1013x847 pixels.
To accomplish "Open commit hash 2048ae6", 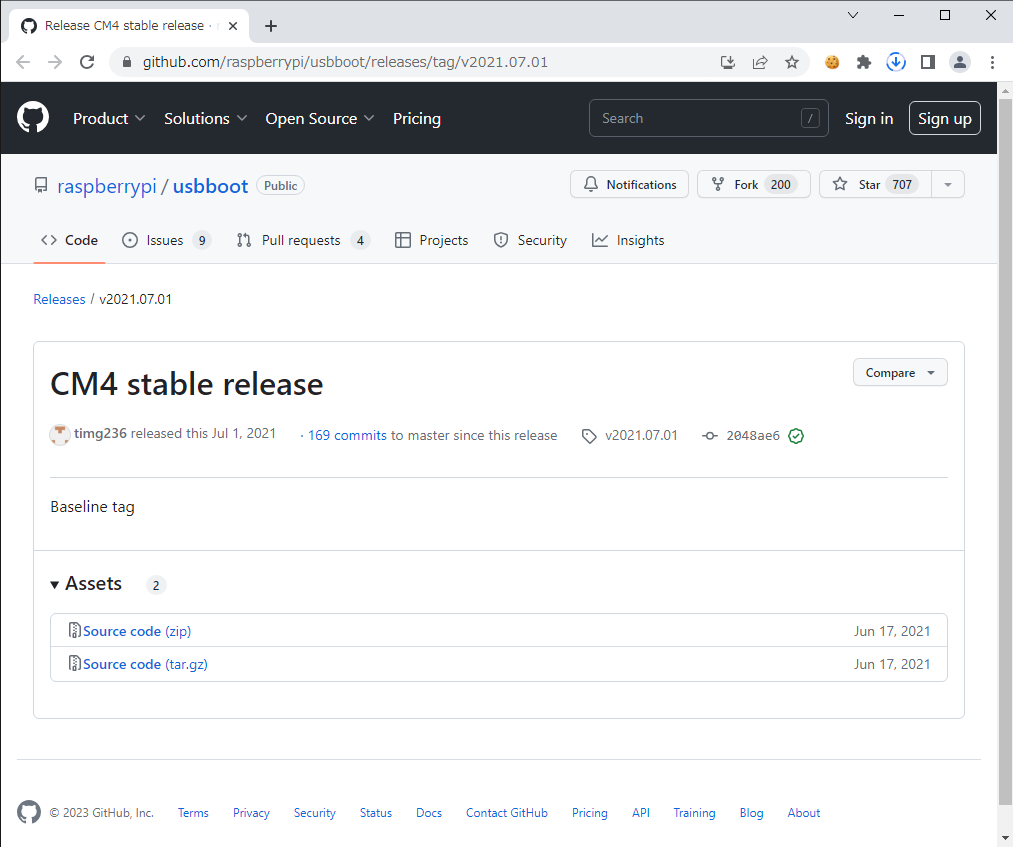I will pos(753,436).
